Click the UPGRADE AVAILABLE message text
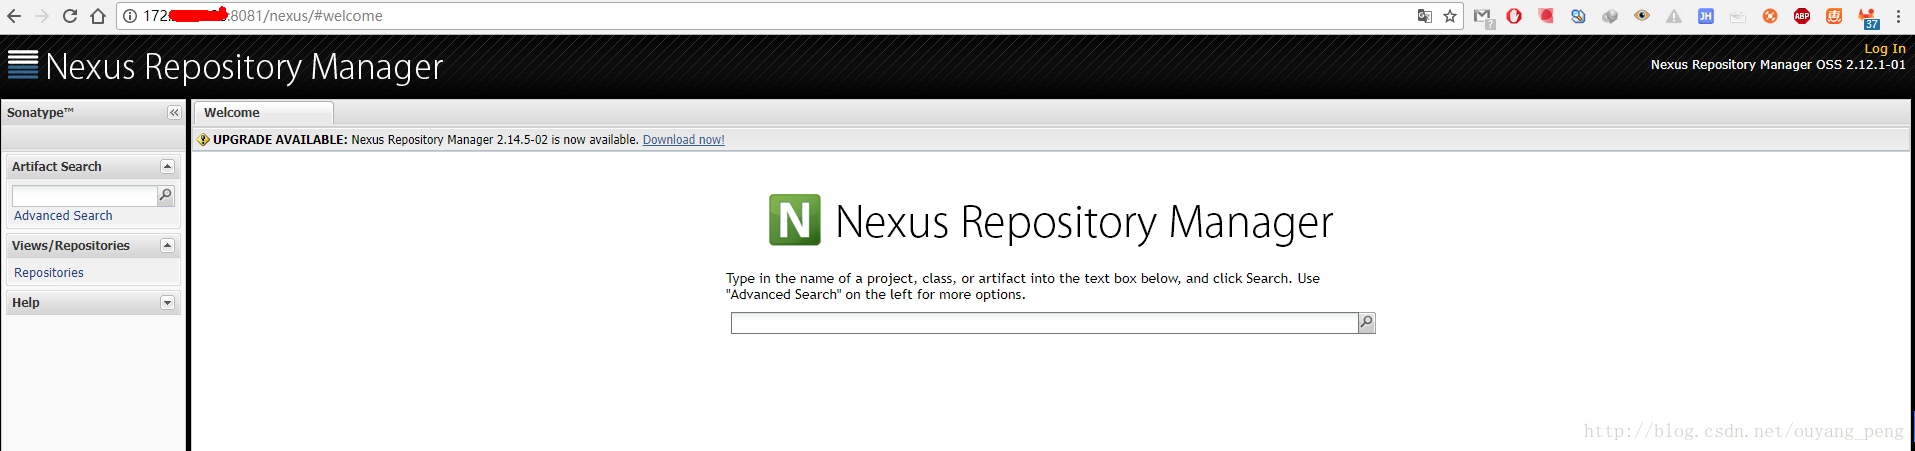Viewport: 1915px width, 451px height. 426,140
